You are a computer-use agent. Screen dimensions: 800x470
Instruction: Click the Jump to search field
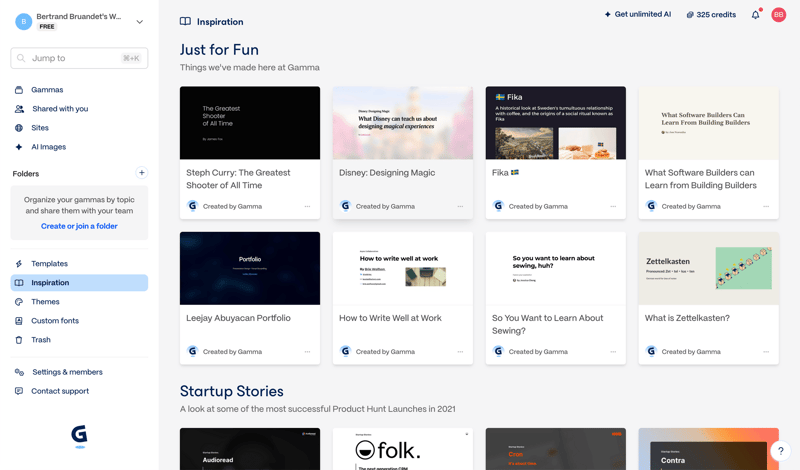pyautogui.click(x=79, y=58)
